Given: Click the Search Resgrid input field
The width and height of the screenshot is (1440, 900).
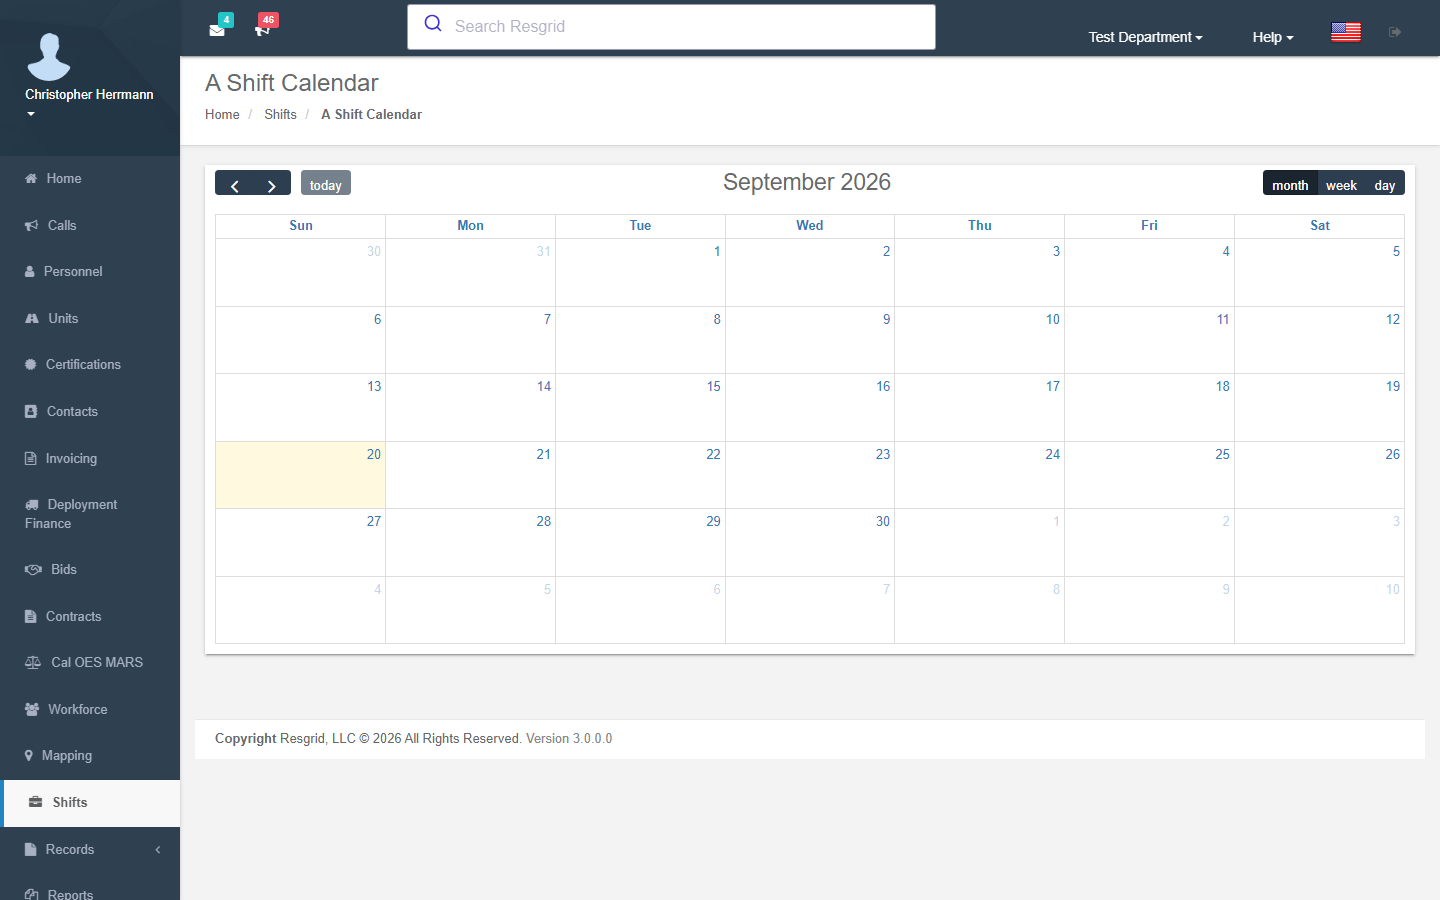Looking at the screenshot, I should coord(671,27).
